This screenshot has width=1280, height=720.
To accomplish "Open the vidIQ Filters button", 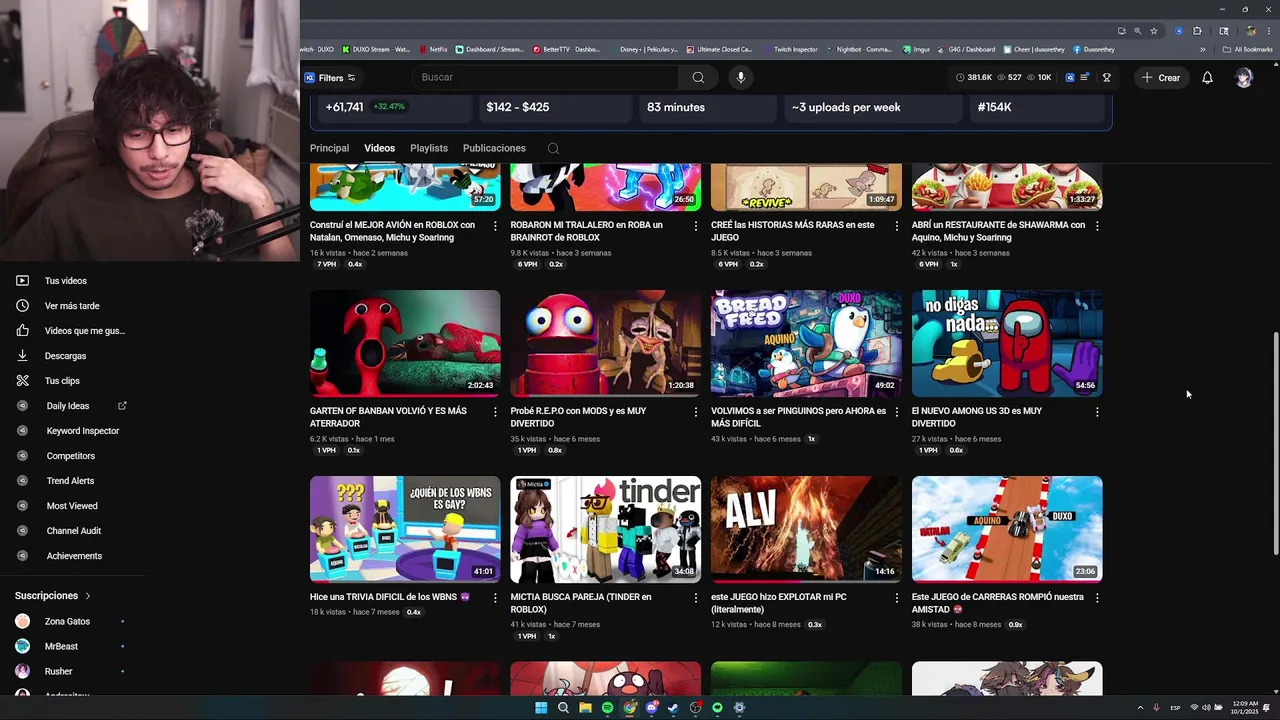I will point(330,78).
